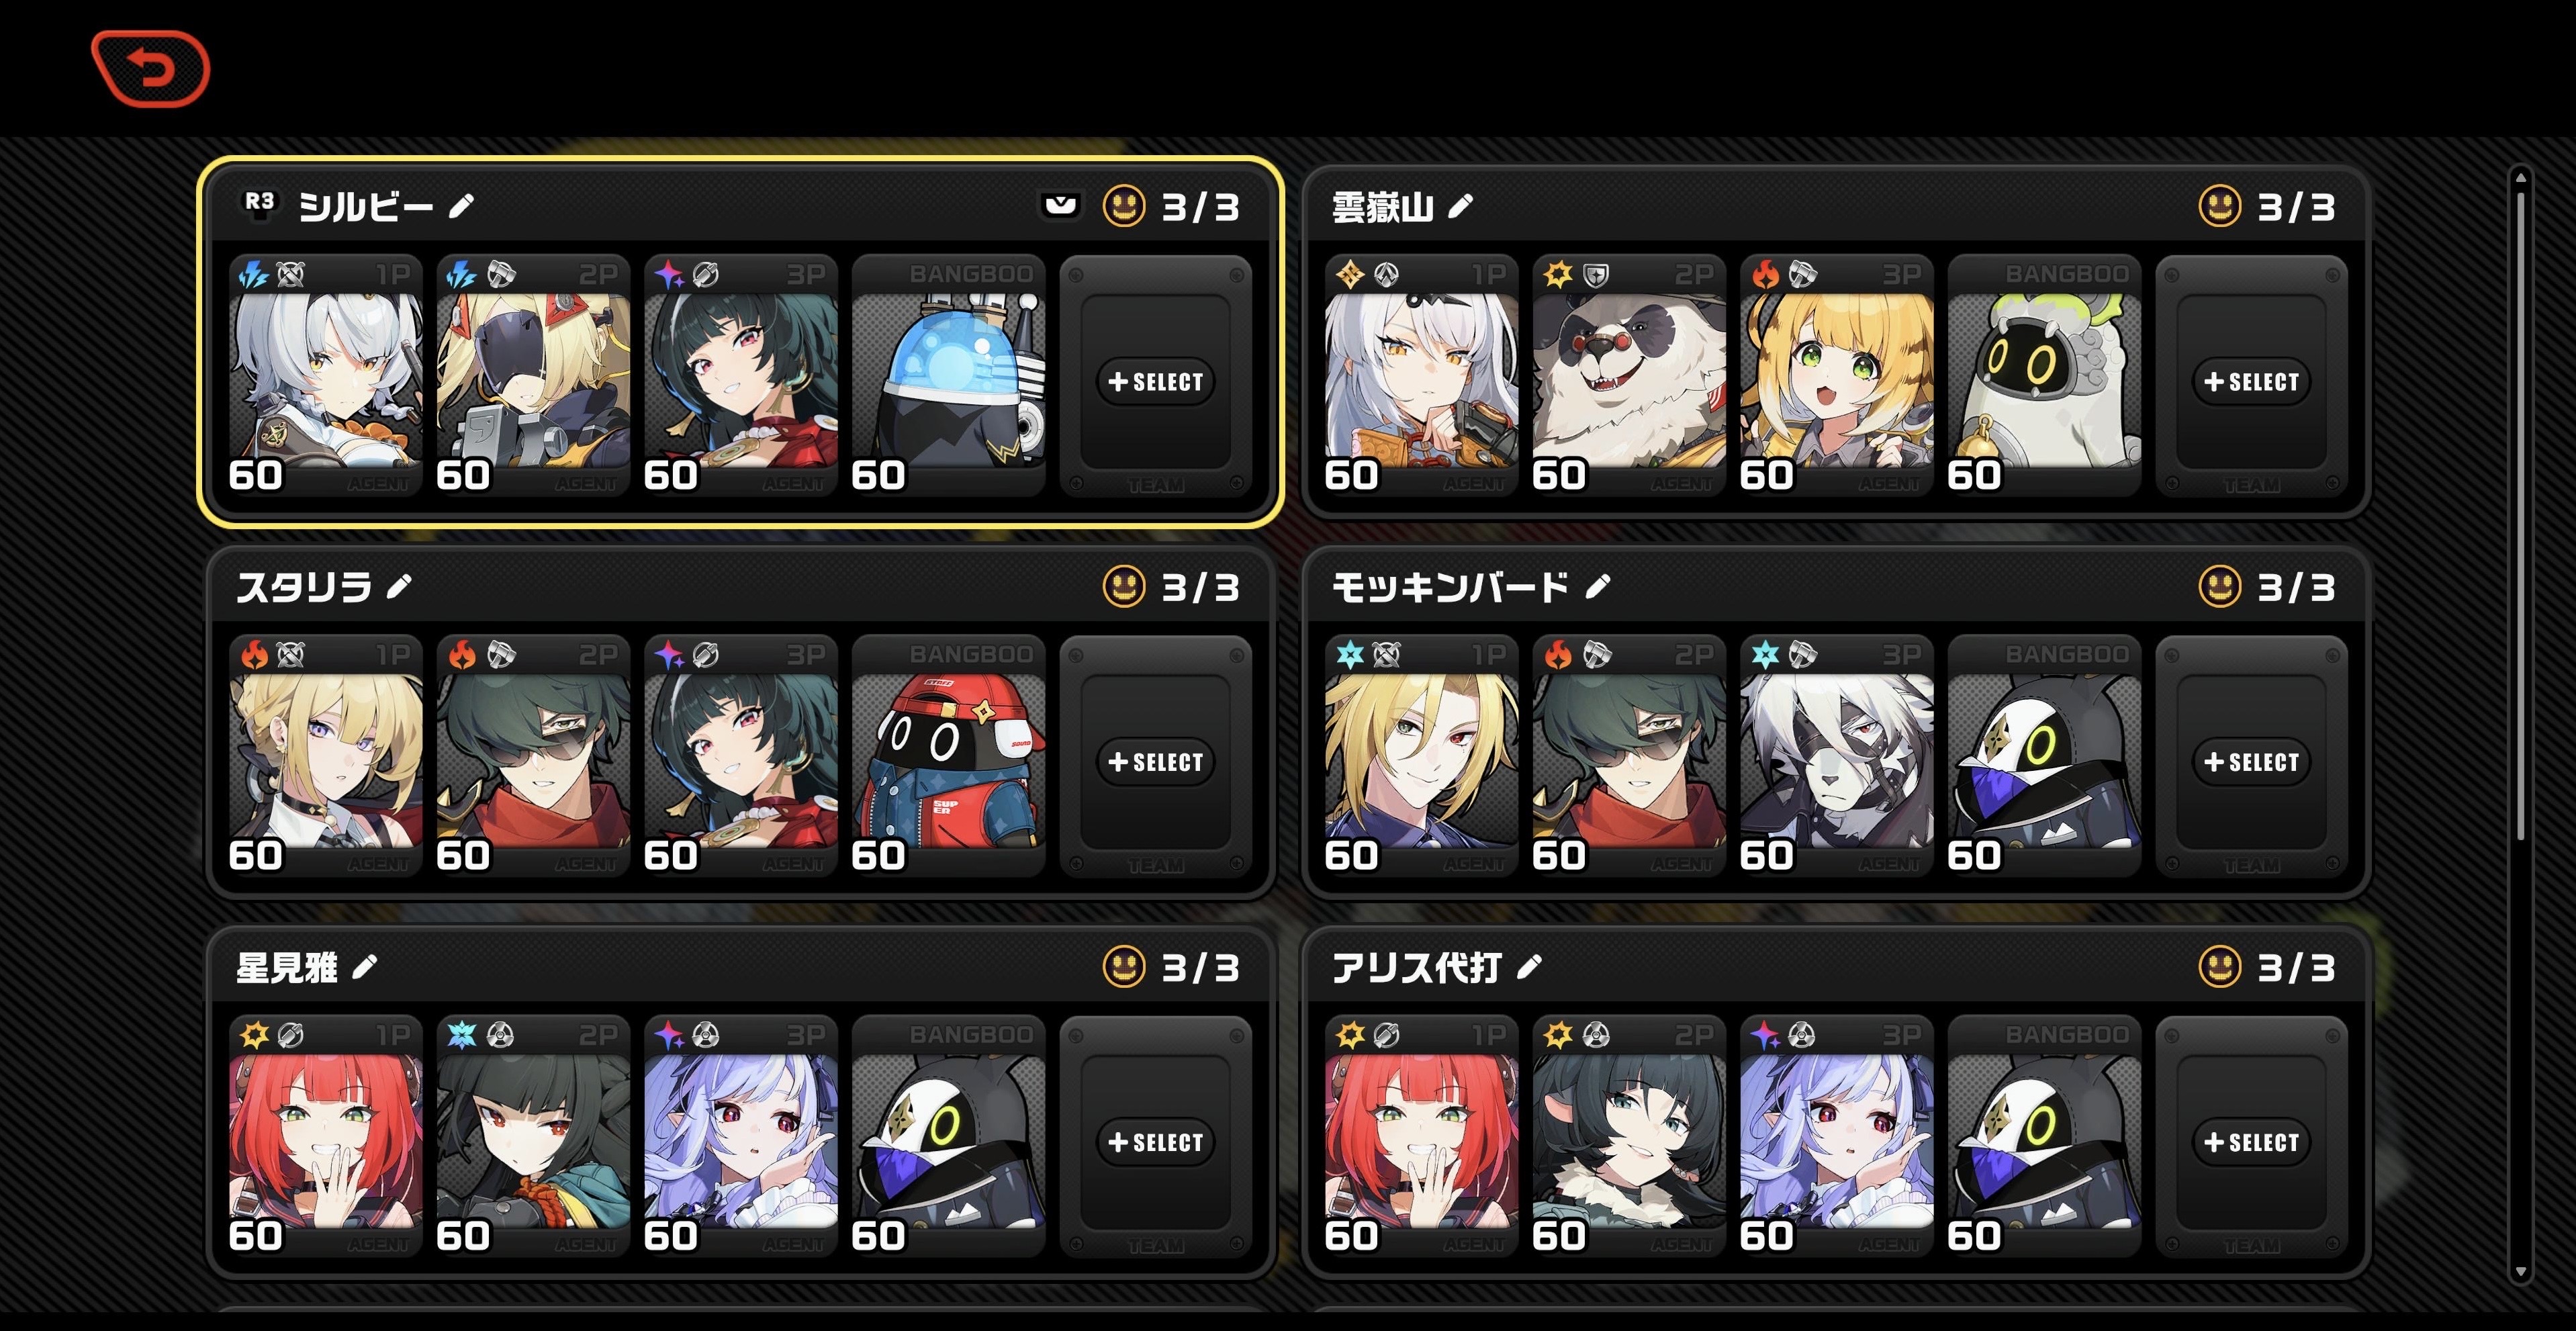Click the red back arrow button
The image size is (2576, 1331).
(x=150, y=68)
